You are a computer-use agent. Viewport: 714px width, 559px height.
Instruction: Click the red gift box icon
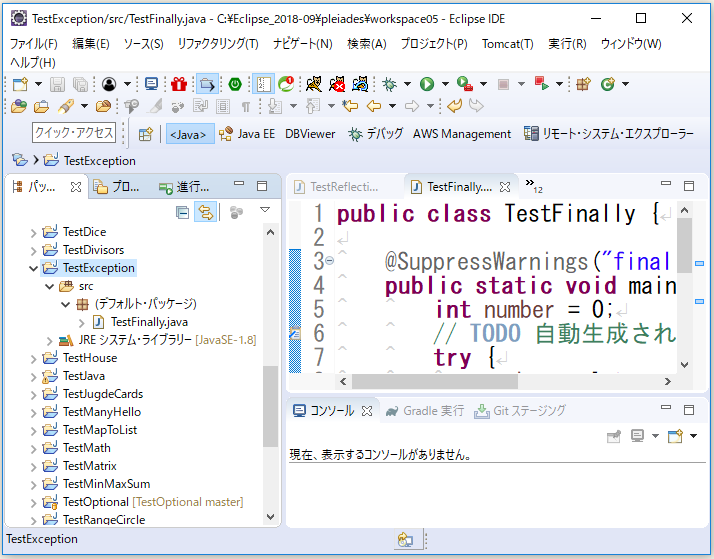179,84
